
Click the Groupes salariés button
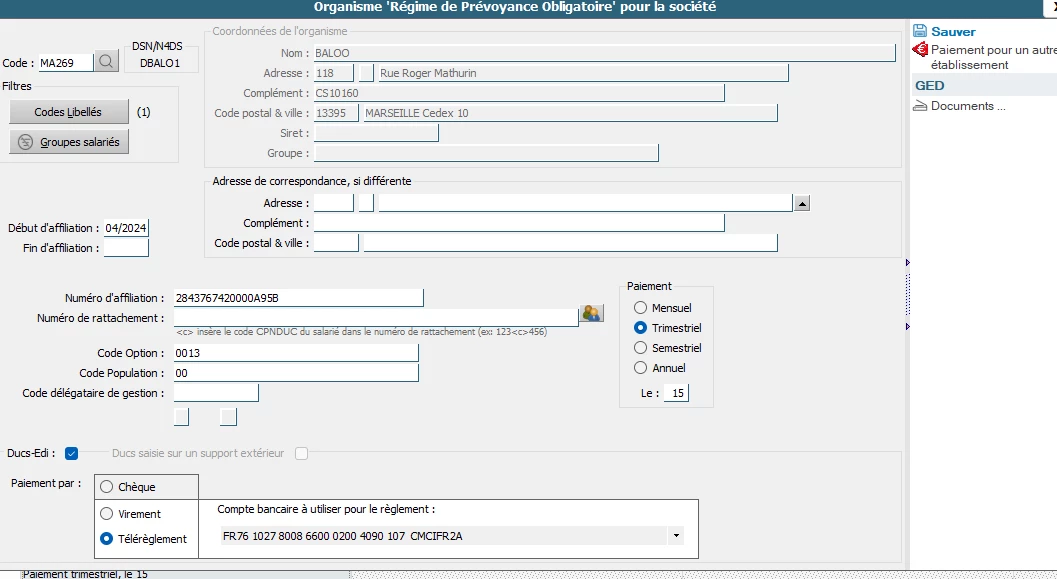[69, 142]
